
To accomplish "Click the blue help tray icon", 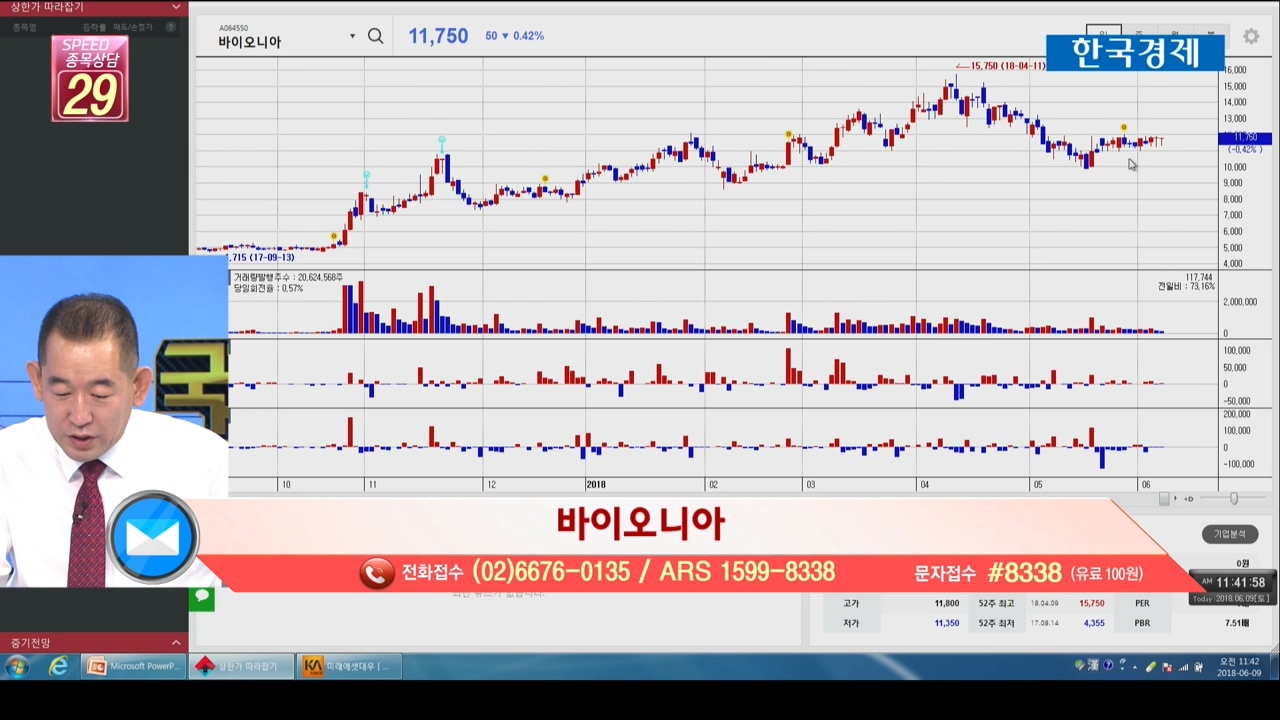I will (x=1109, y=666).
